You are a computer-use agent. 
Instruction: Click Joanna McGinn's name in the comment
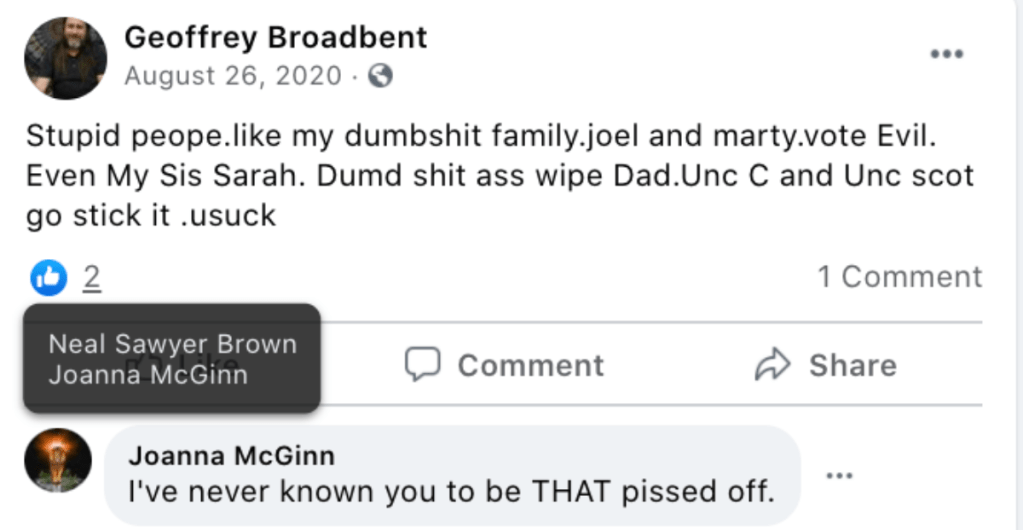231,456
